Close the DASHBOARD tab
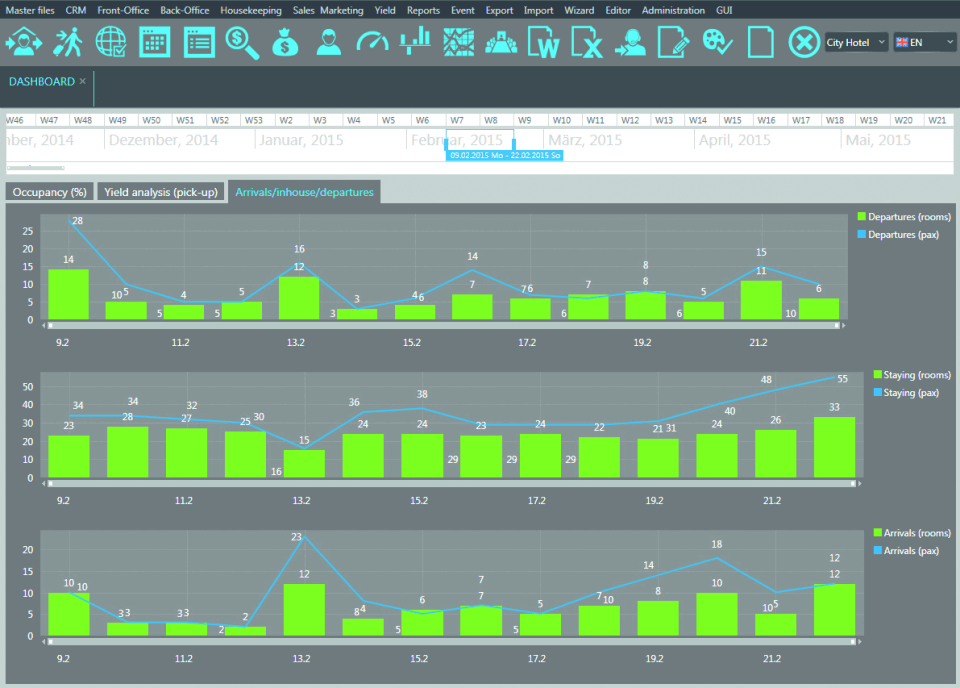Viewport: 960px width, 688px height. tap(82, 81)
